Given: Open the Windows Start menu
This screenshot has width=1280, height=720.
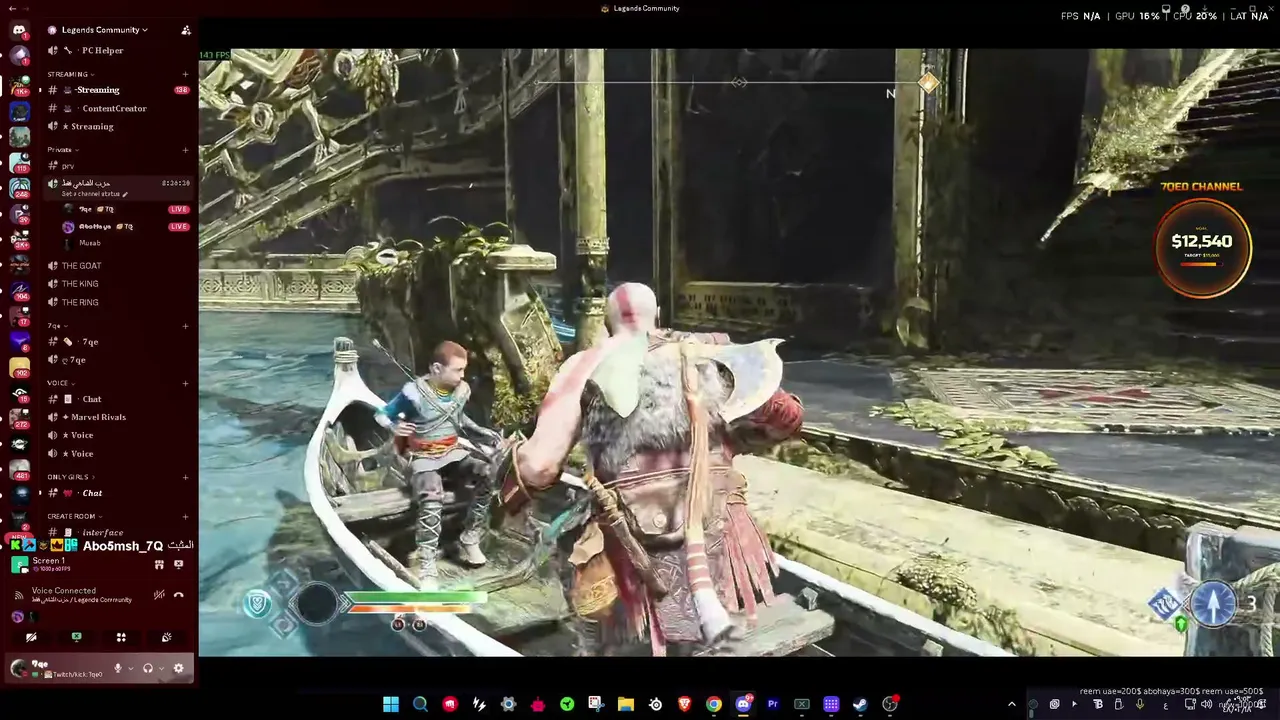Looking at the screenshot, I should pos(391,704).
